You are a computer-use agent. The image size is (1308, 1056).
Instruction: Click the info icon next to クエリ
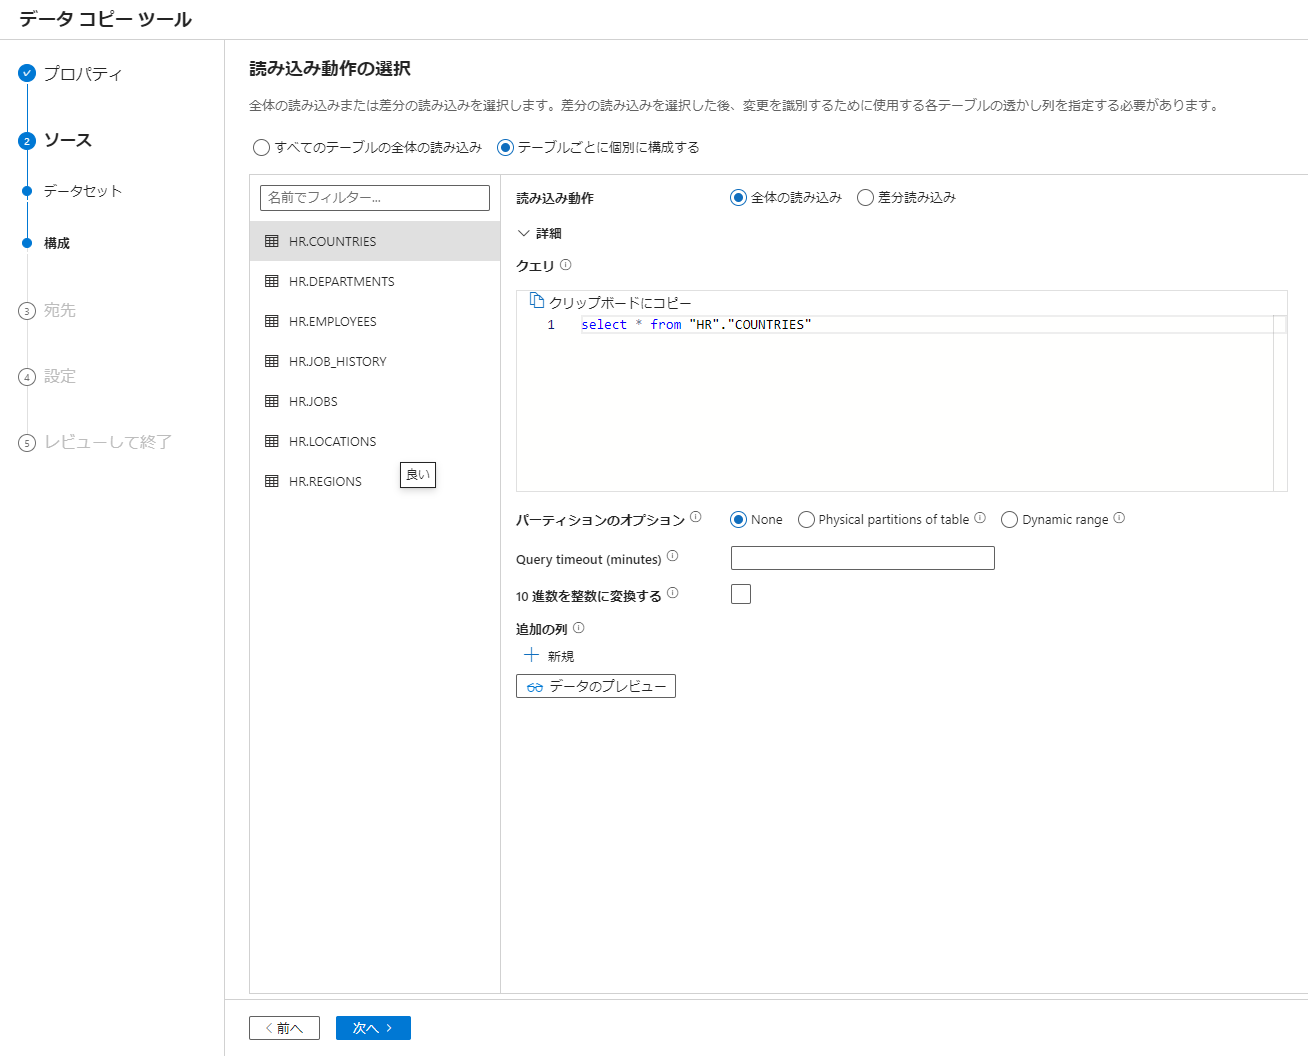(566, 264)
